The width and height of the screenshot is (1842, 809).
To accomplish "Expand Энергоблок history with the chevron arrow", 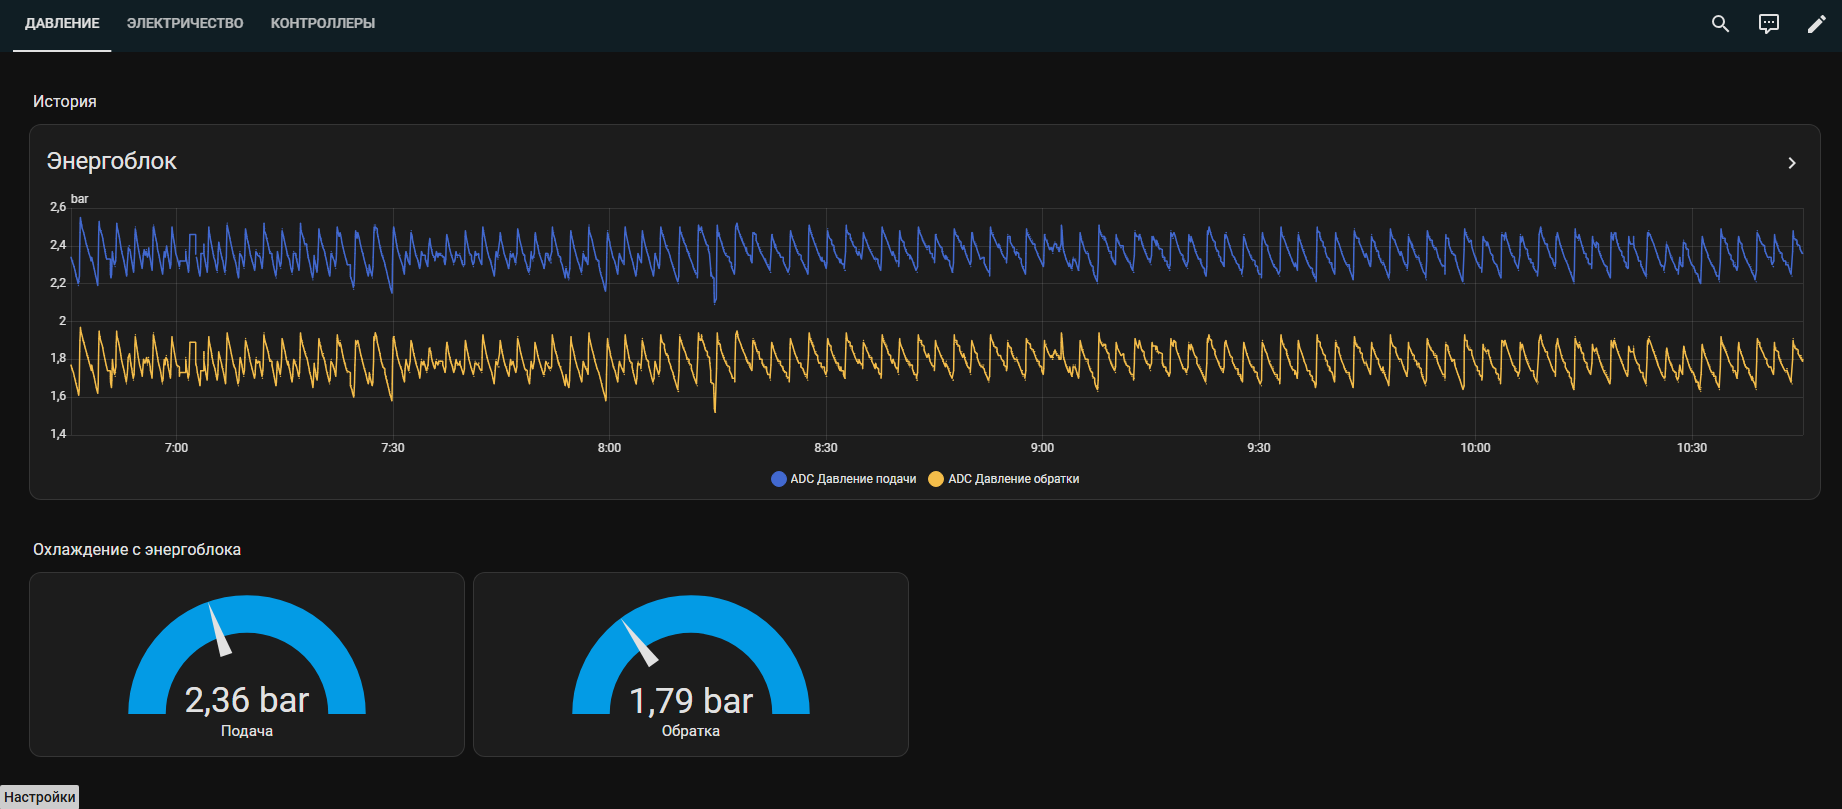I will [1791, 163].
